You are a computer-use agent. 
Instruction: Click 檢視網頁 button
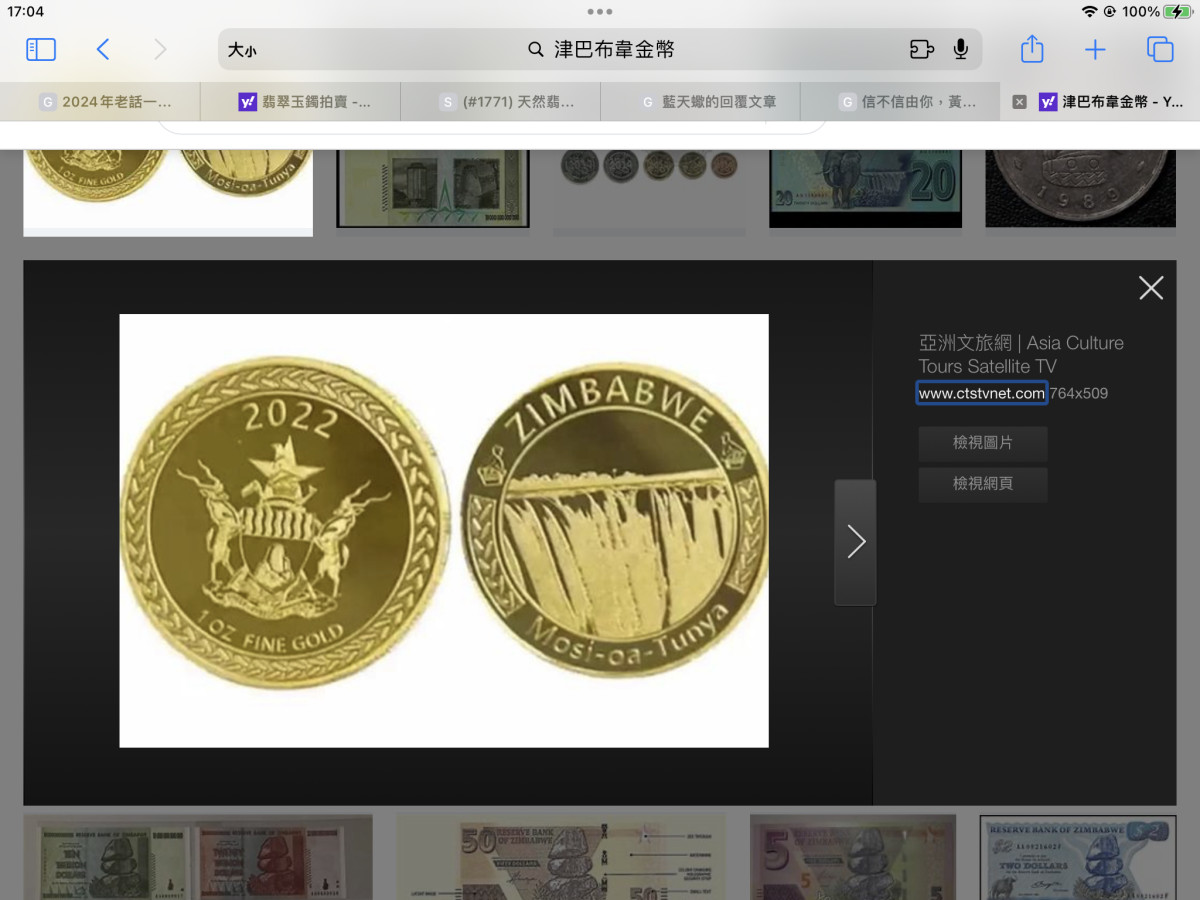point(983,484)
